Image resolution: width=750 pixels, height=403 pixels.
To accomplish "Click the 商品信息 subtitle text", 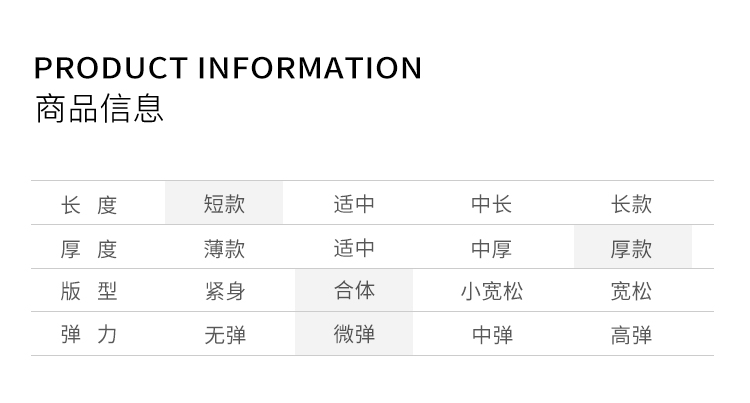I will (x=99, y=108).
